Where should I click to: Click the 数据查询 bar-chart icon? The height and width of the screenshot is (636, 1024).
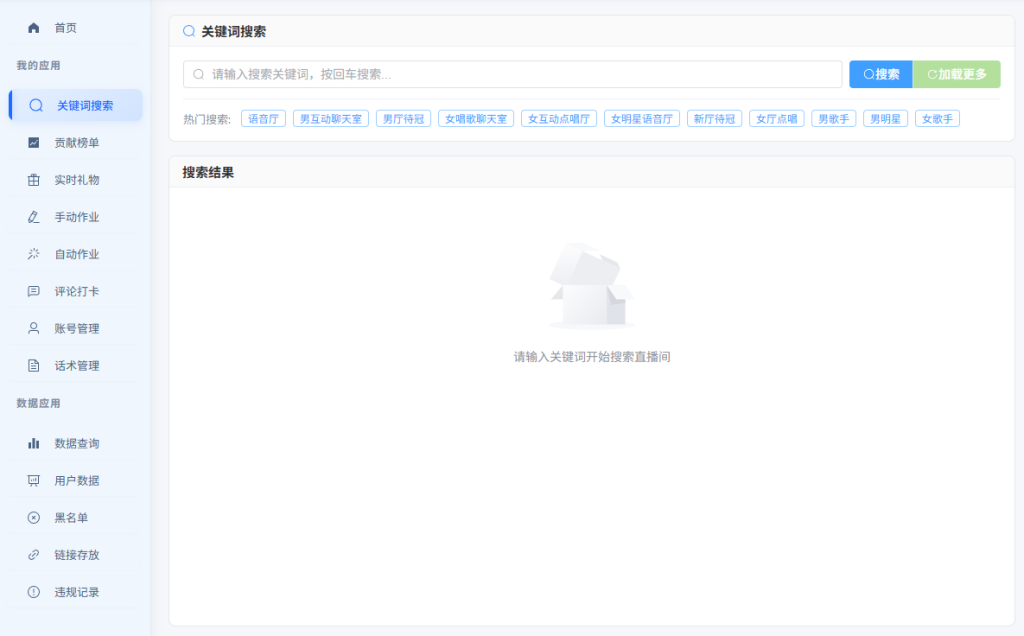33,443
